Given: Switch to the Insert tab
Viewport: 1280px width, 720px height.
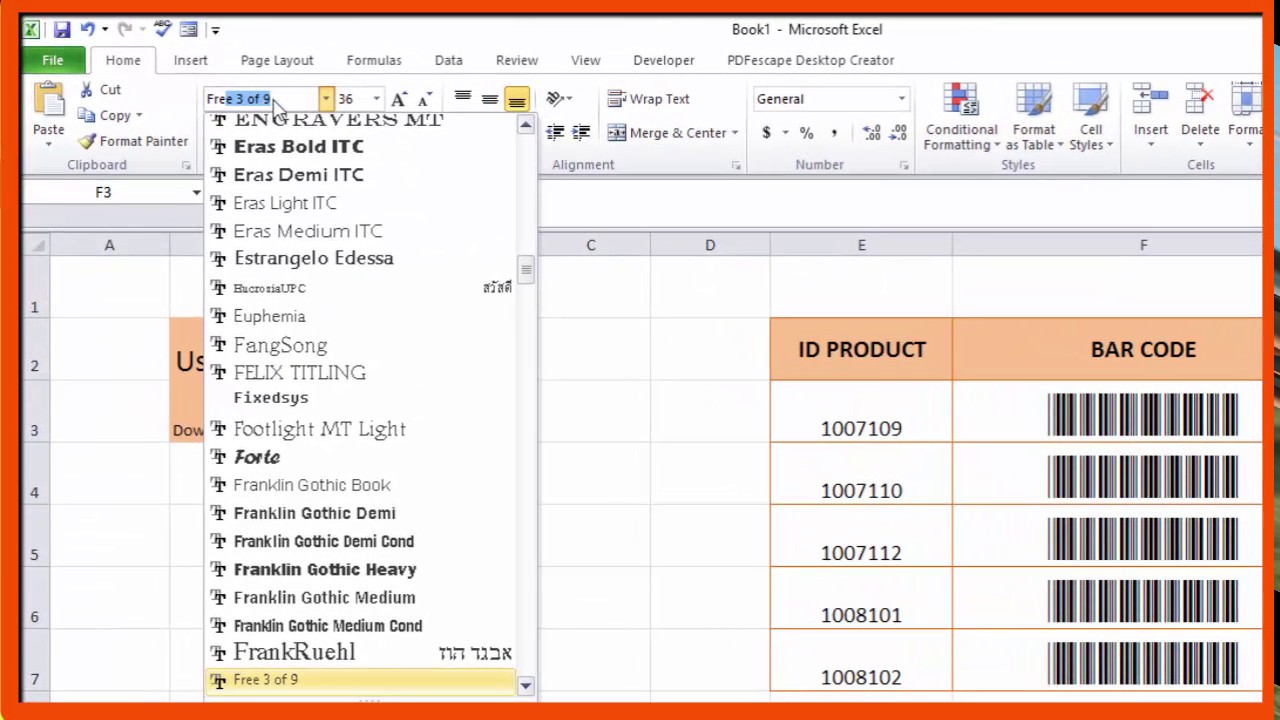Looking at the screenshot, I should [190, 60].
